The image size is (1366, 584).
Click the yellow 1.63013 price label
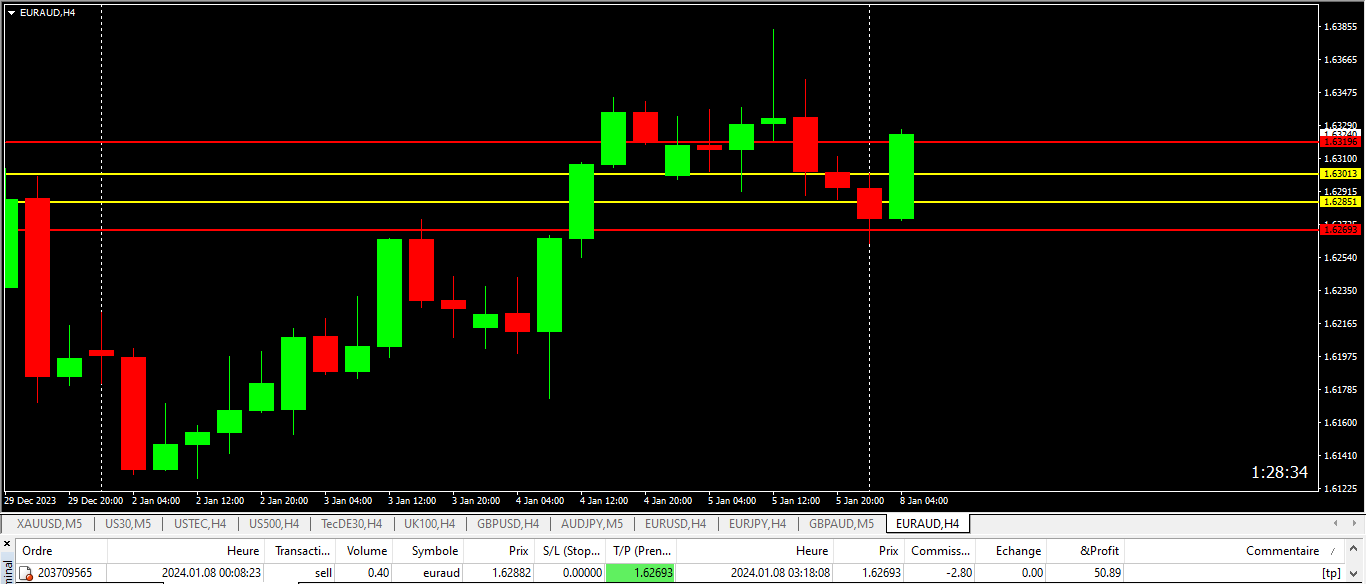[x=1340, y=174]
